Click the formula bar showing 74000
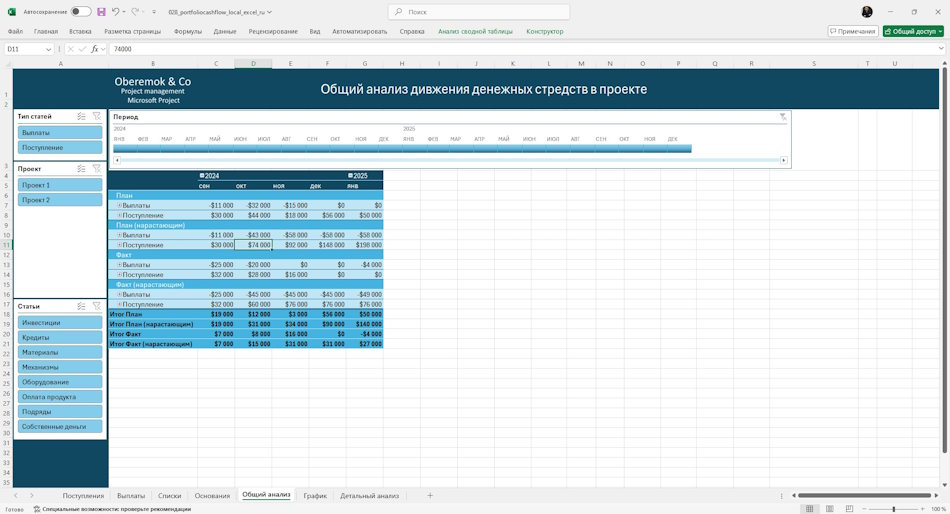This screenshot has width=950, height=514. pyautogui.click(x=521, y=49)
